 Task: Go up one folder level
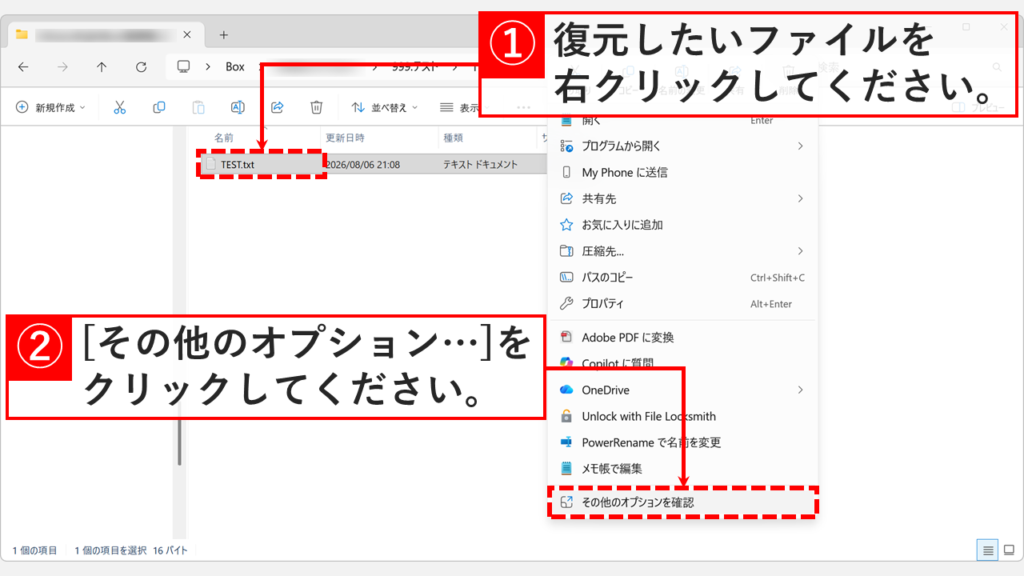click(102, 67)
